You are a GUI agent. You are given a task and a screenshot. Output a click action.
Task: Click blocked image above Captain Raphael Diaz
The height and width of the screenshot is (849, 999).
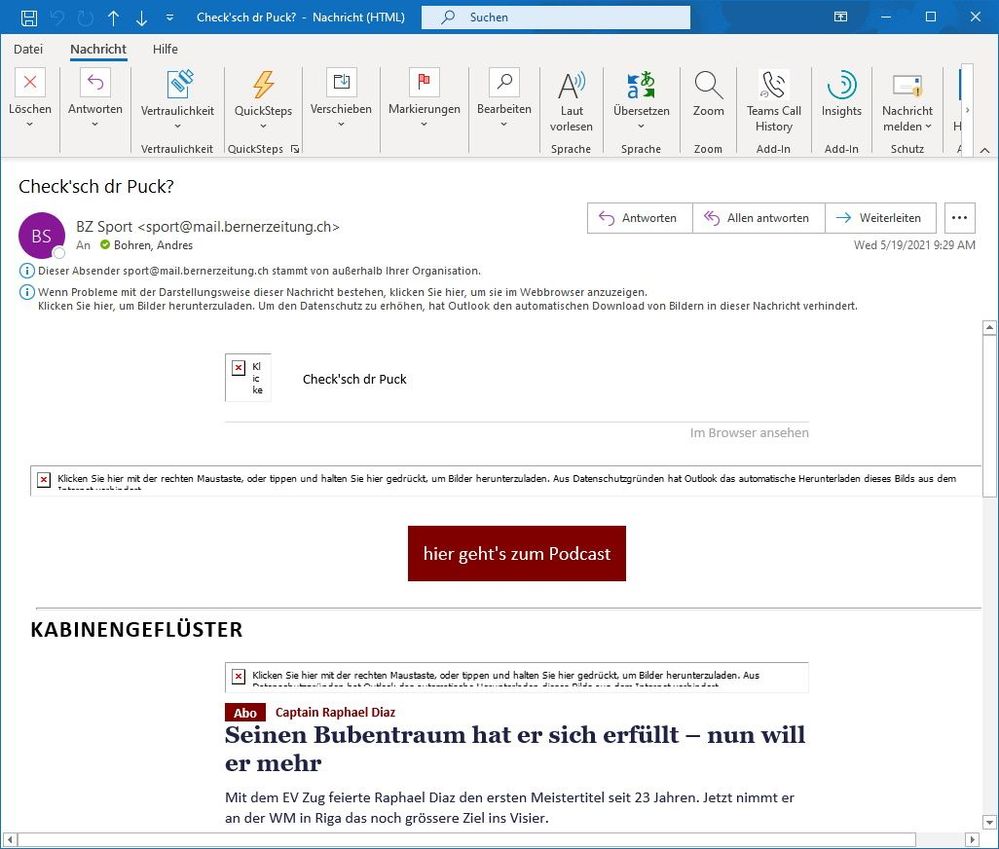(x=517, y=677)
